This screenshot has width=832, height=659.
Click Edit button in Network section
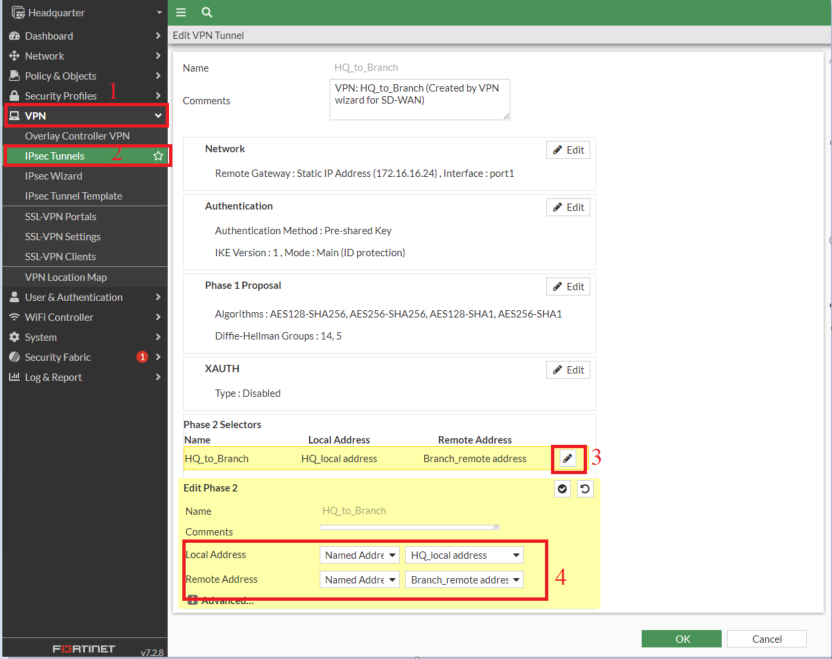568,150
